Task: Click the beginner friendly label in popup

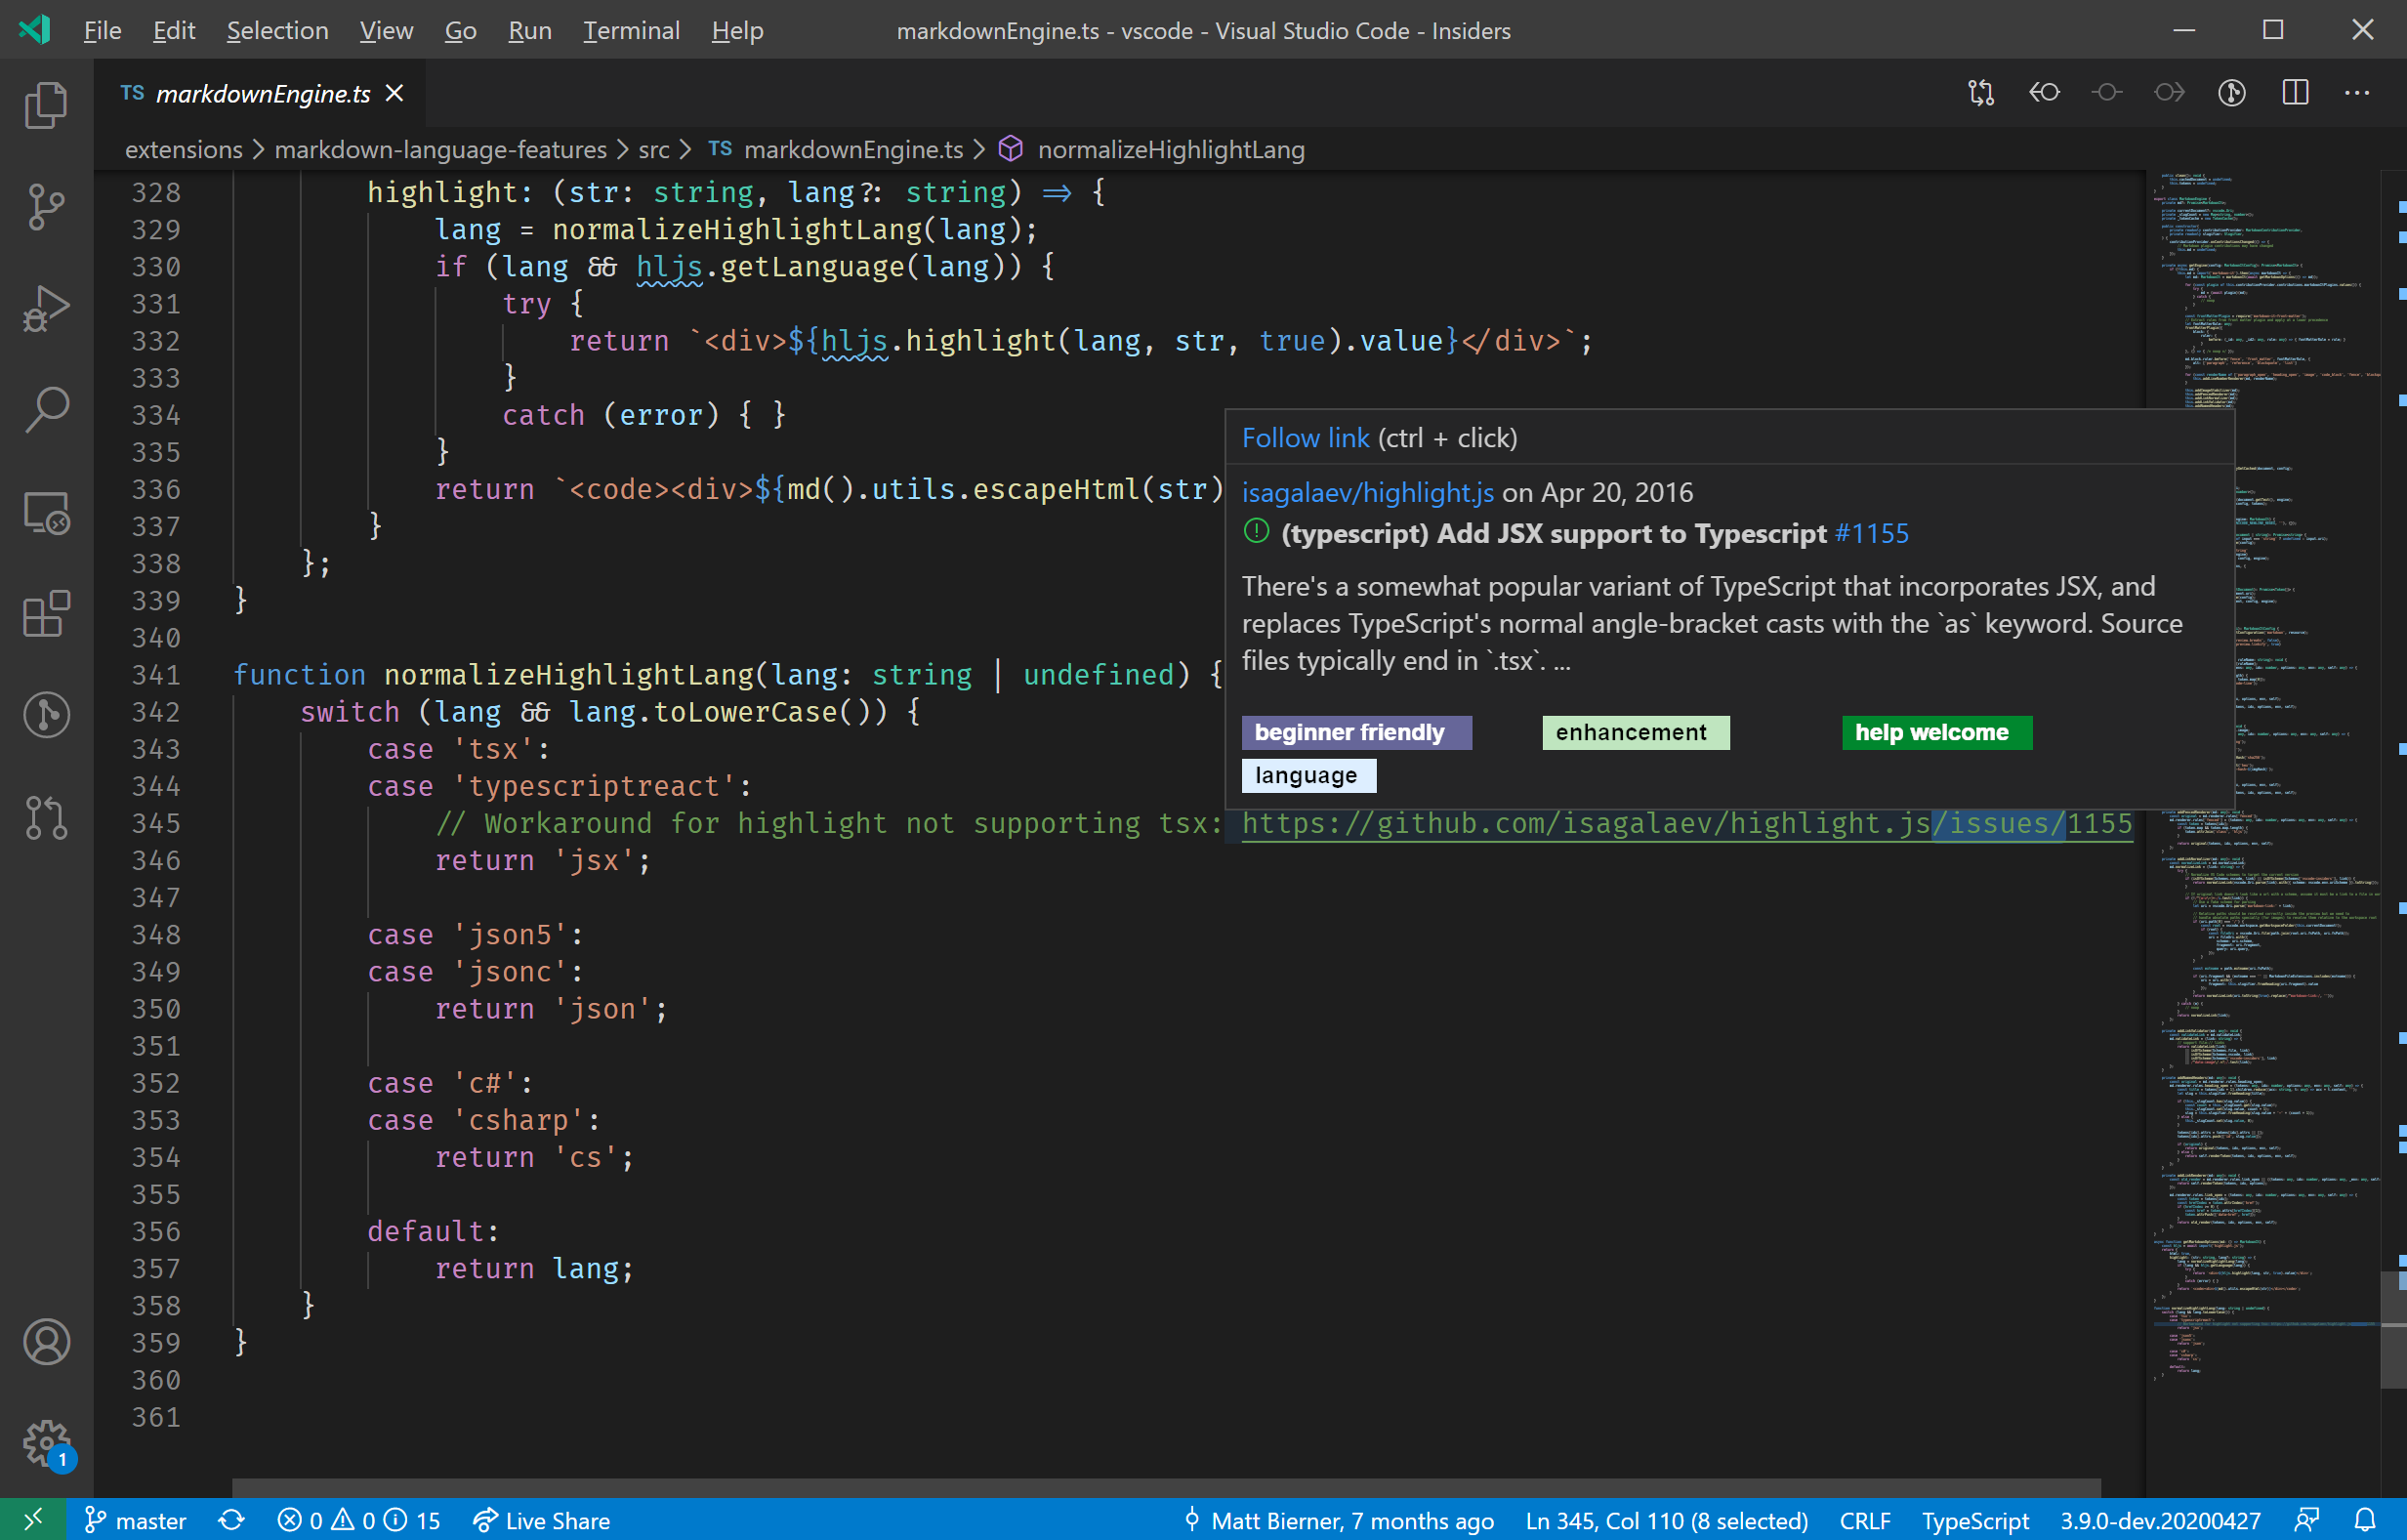Action: [1350, 733]
